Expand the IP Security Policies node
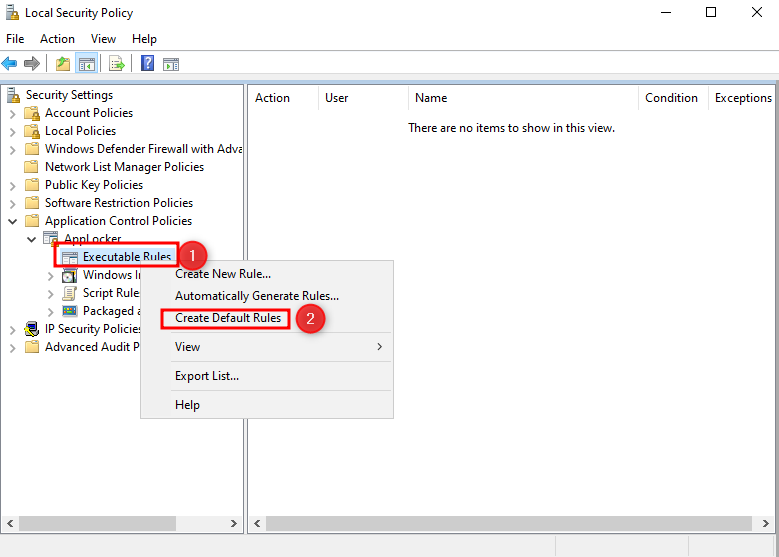 [x=12, y=329]
